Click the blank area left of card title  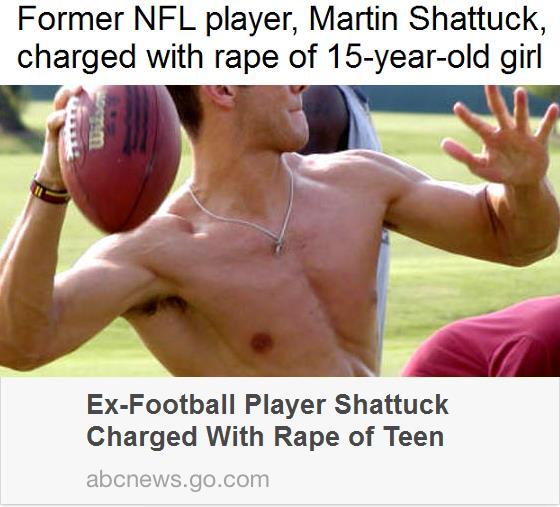point(43,421)
